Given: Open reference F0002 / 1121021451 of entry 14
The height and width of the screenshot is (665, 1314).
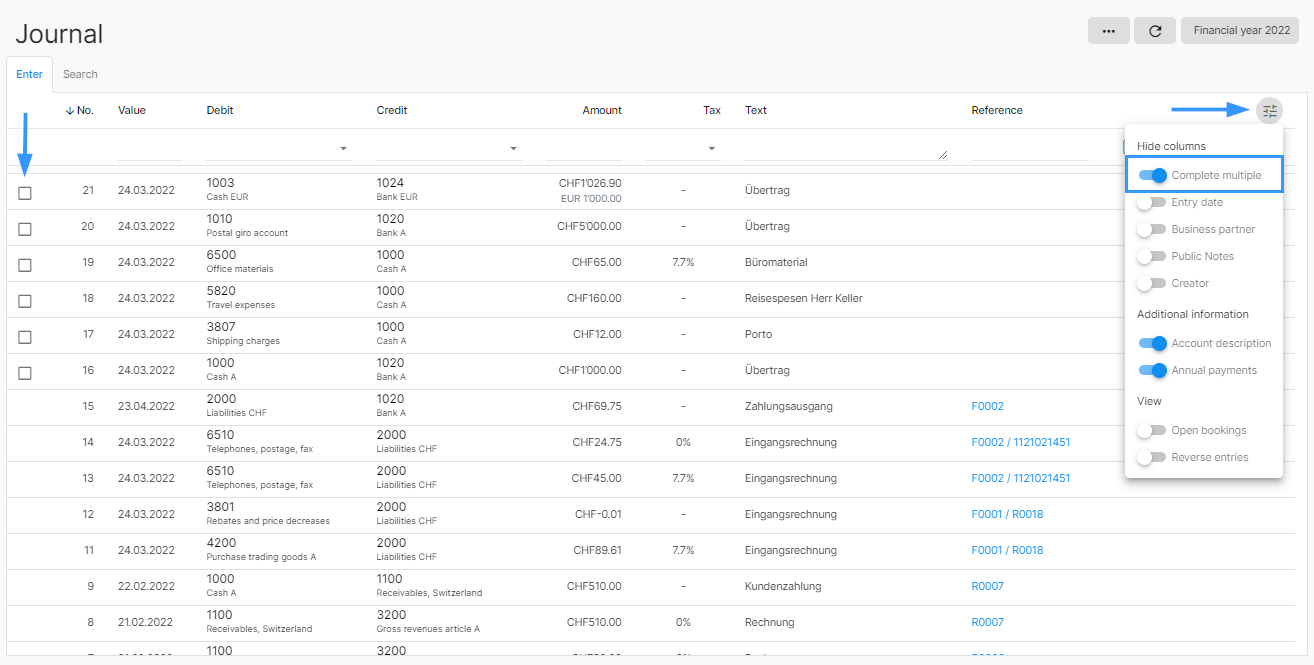Looking at the screenshot, I should pyautogui.click(x=1021, y=442).
